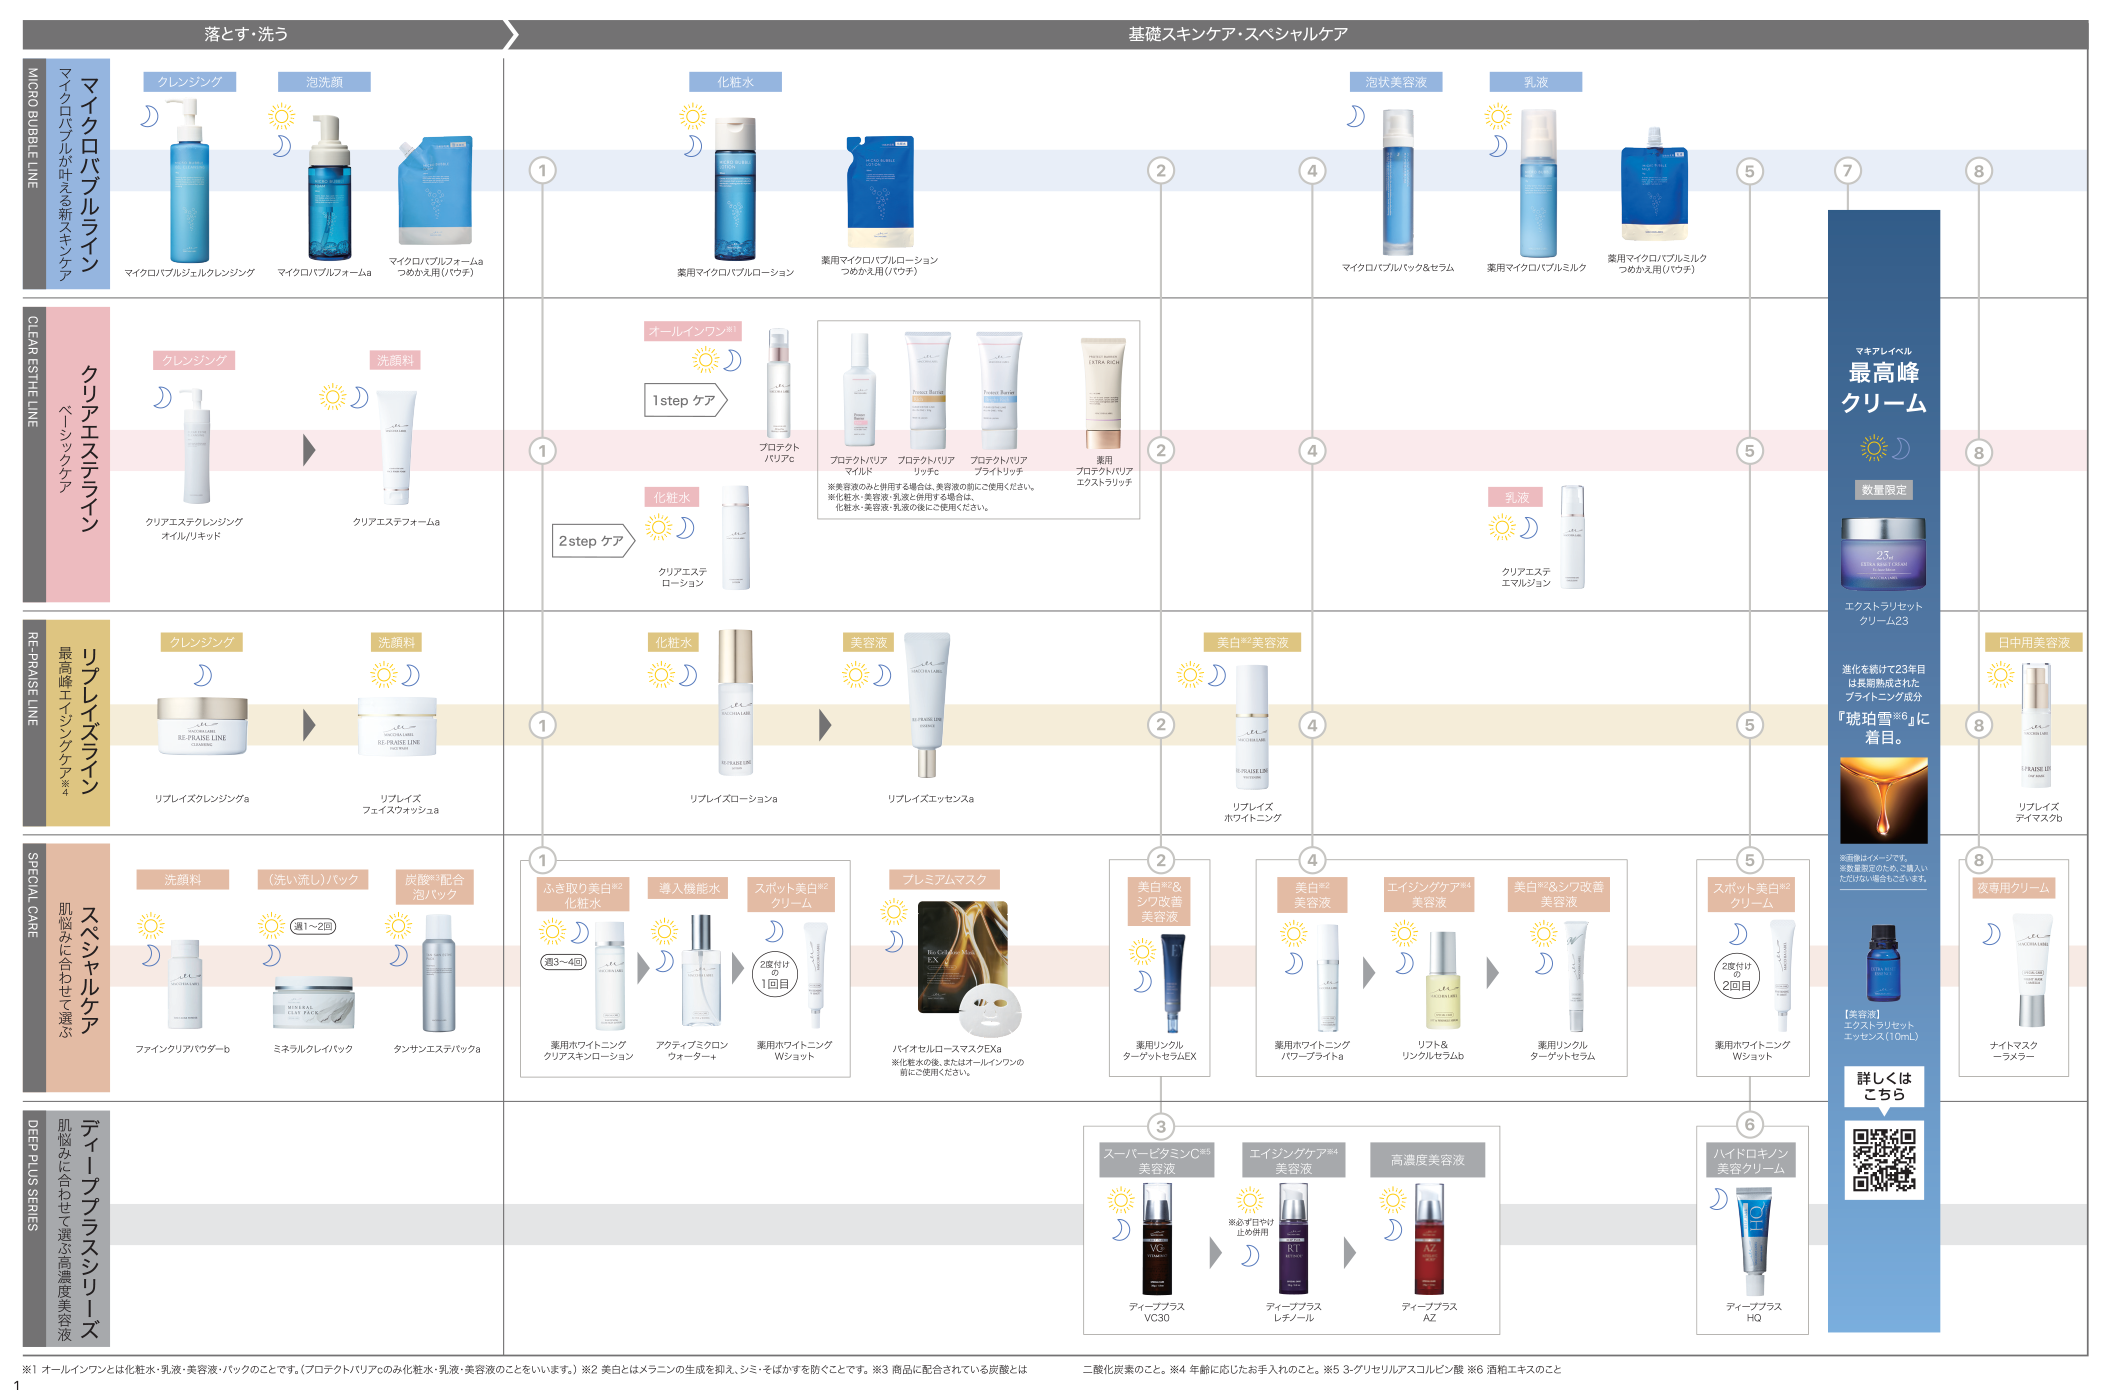Click the arrow between レチノール and AZ
2120x1390 pixels.
pos(1349,1252)
